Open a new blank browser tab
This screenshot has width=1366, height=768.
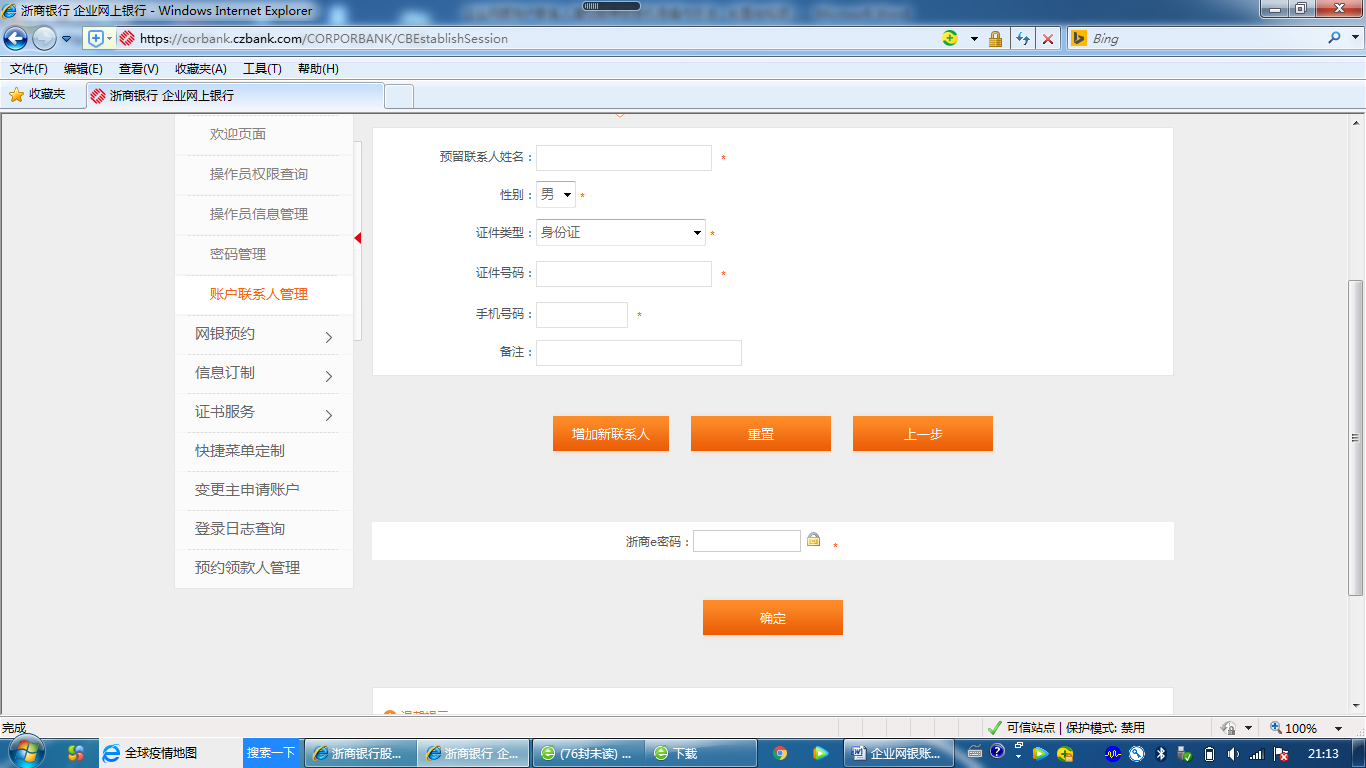coord(399,96)
